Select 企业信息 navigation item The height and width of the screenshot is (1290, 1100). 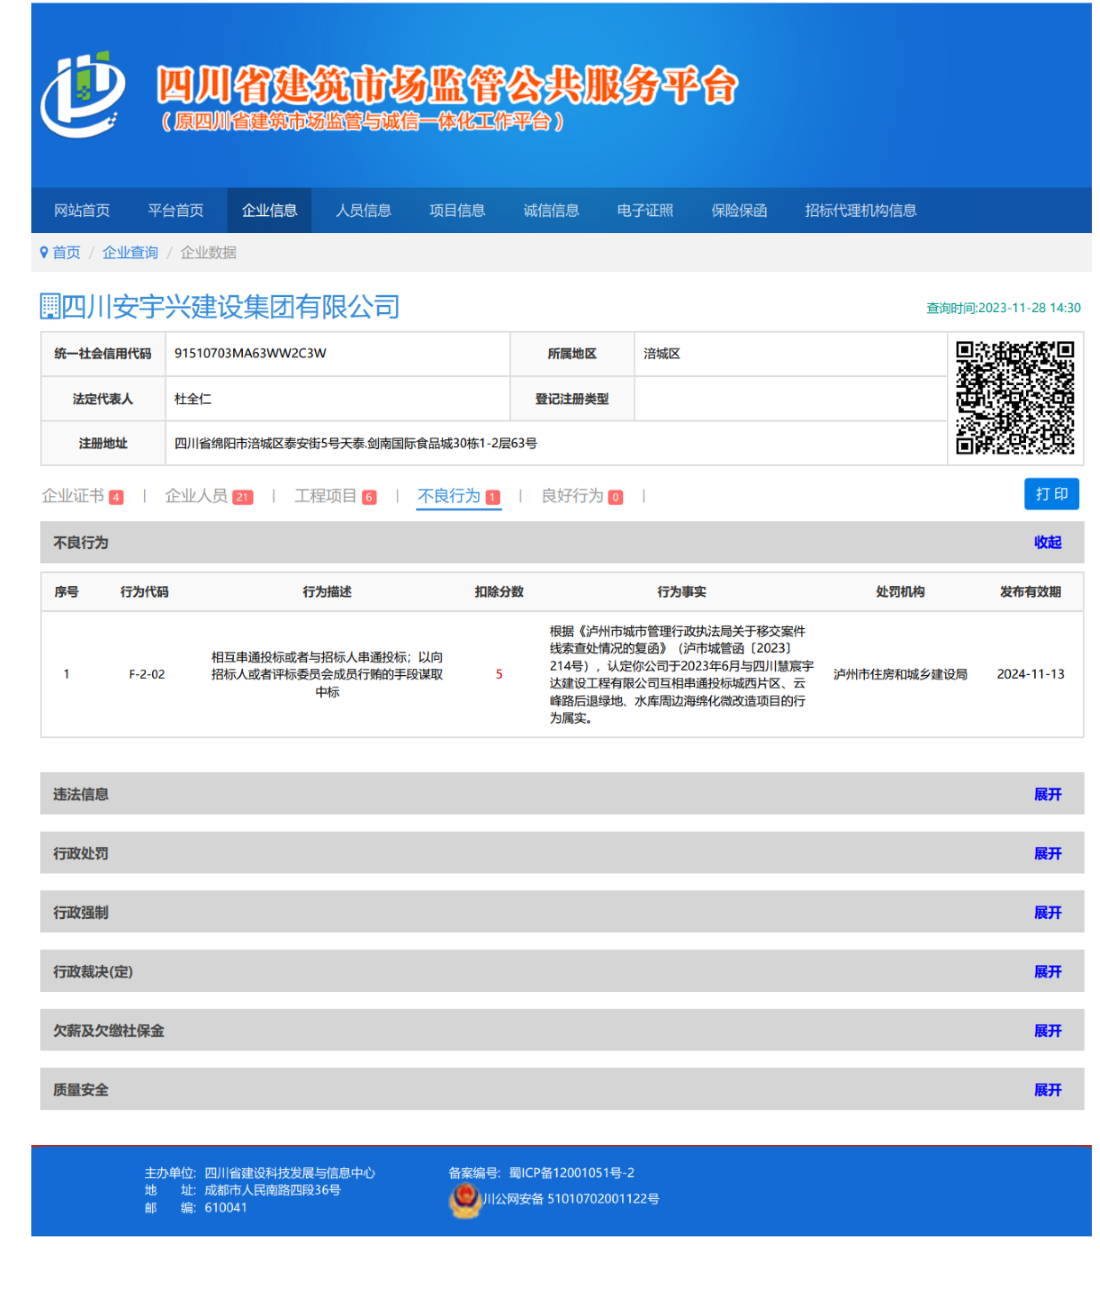(x=270, y=210)
